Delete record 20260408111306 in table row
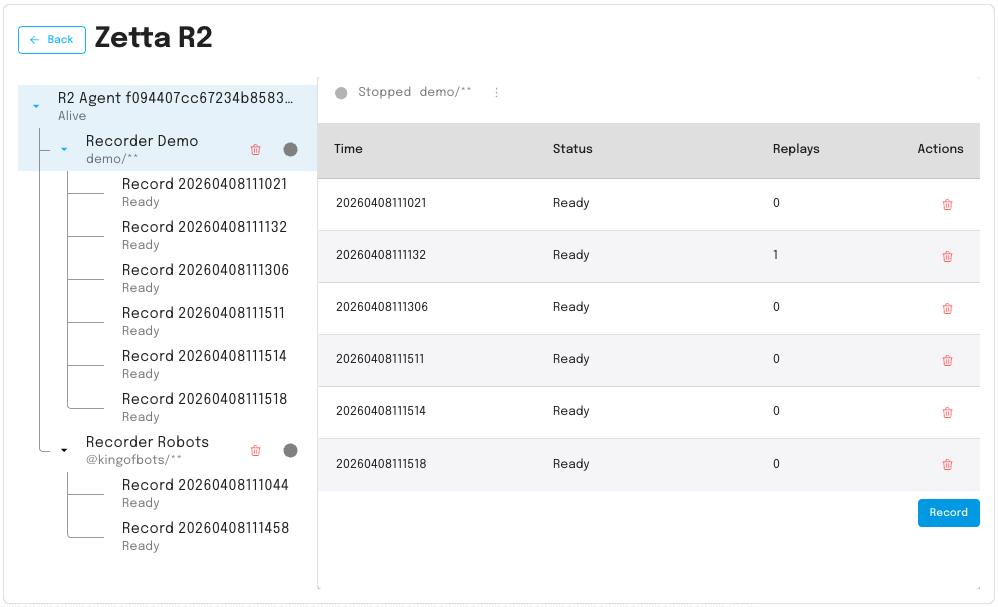The height and width of the screenshot is (607, 998). pyautogui.click(x=947, y=309)
